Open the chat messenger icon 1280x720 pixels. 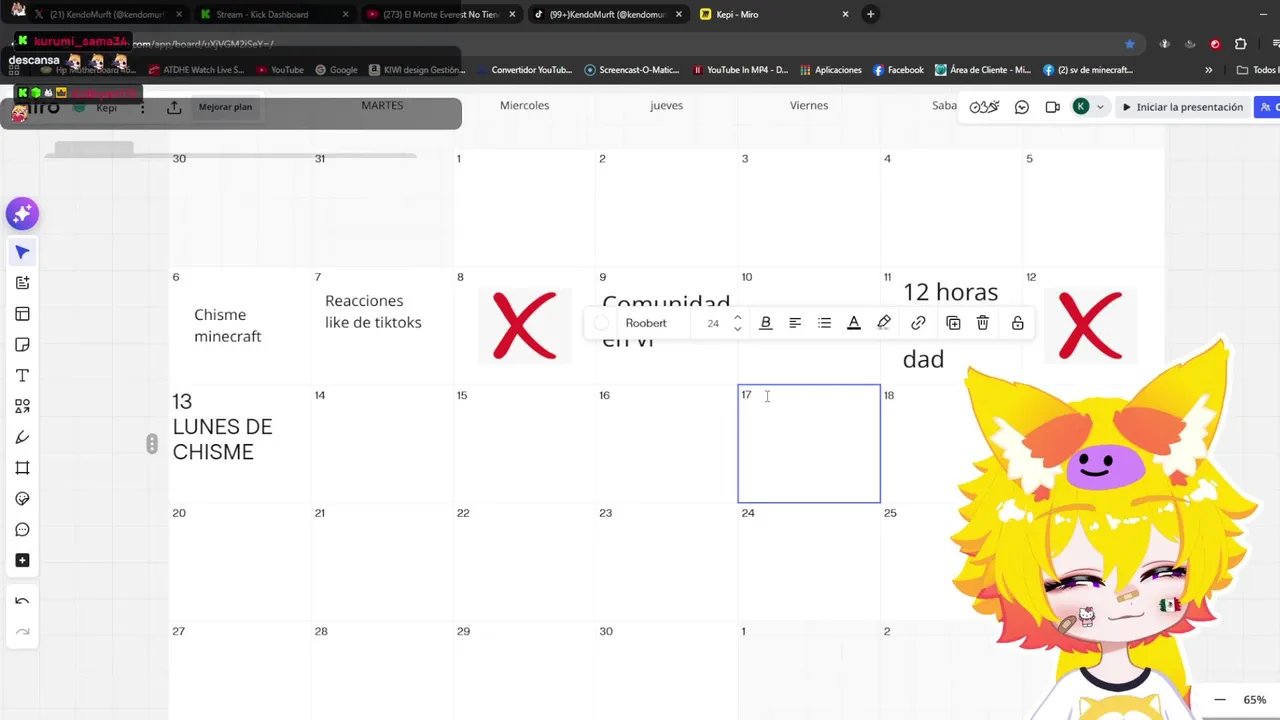click(x=1022, y=107)
